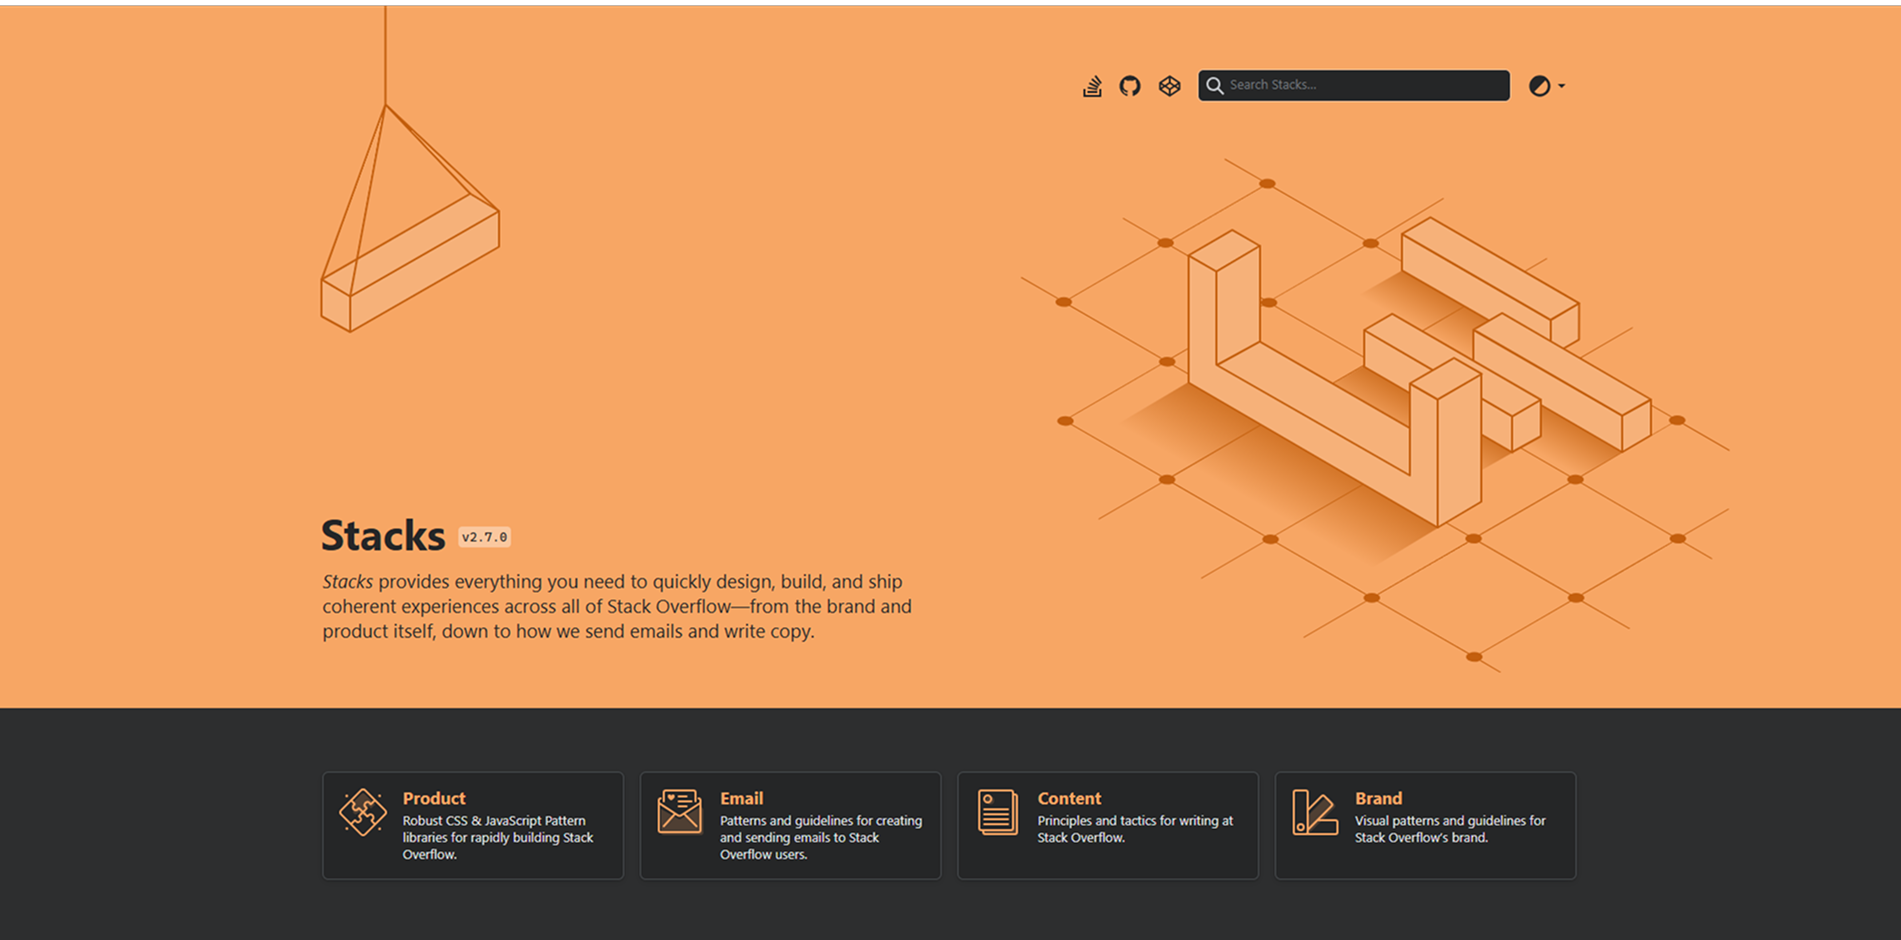
Task: Open the GitHub repository icon
Action: pyautogui.click(x=1130, y=86)
